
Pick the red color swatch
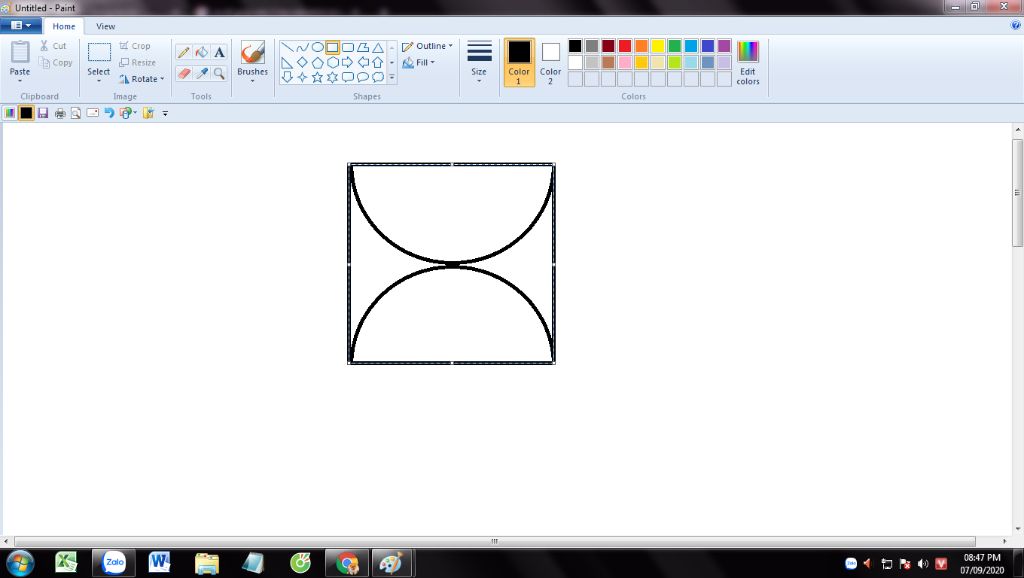coord(625,46)
